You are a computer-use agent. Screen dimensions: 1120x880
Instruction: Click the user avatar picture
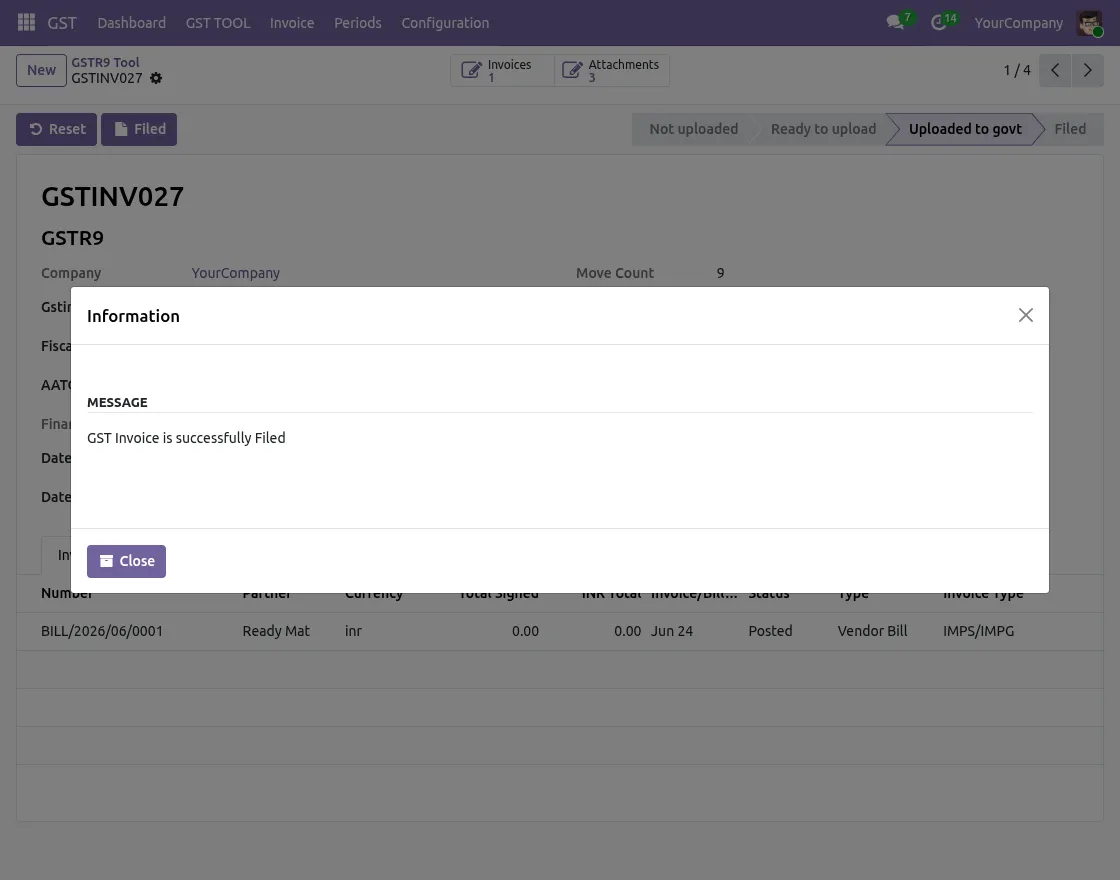click(x=1089, y=23)
